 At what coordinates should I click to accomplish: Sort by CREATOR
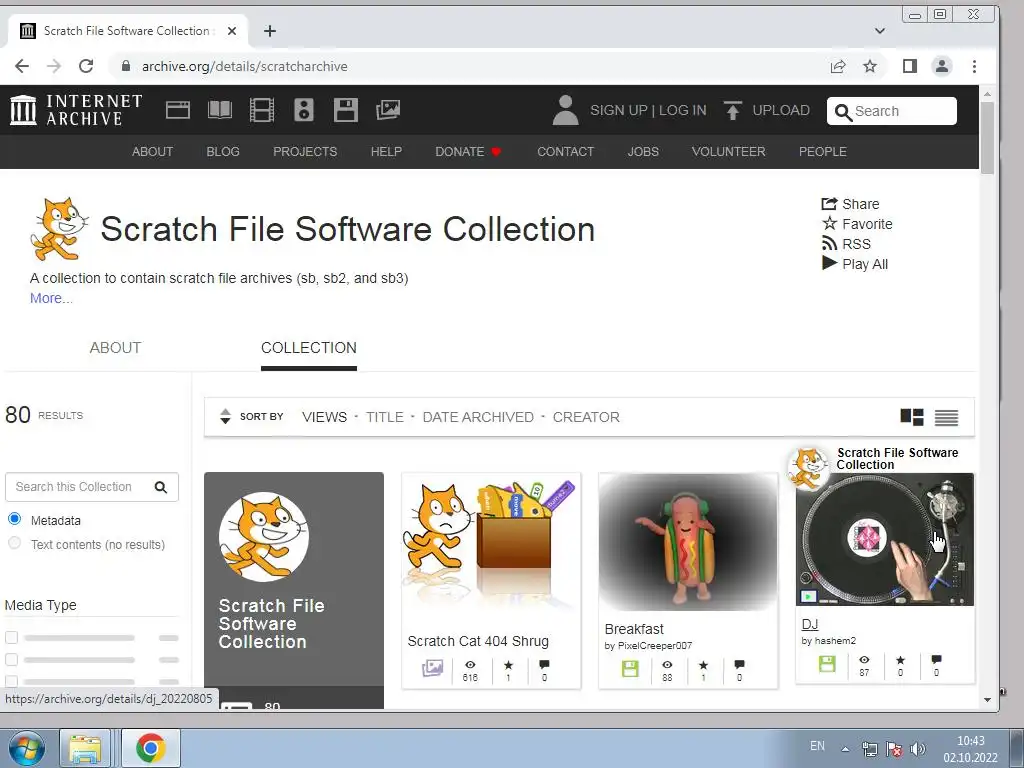coord(586,417)
